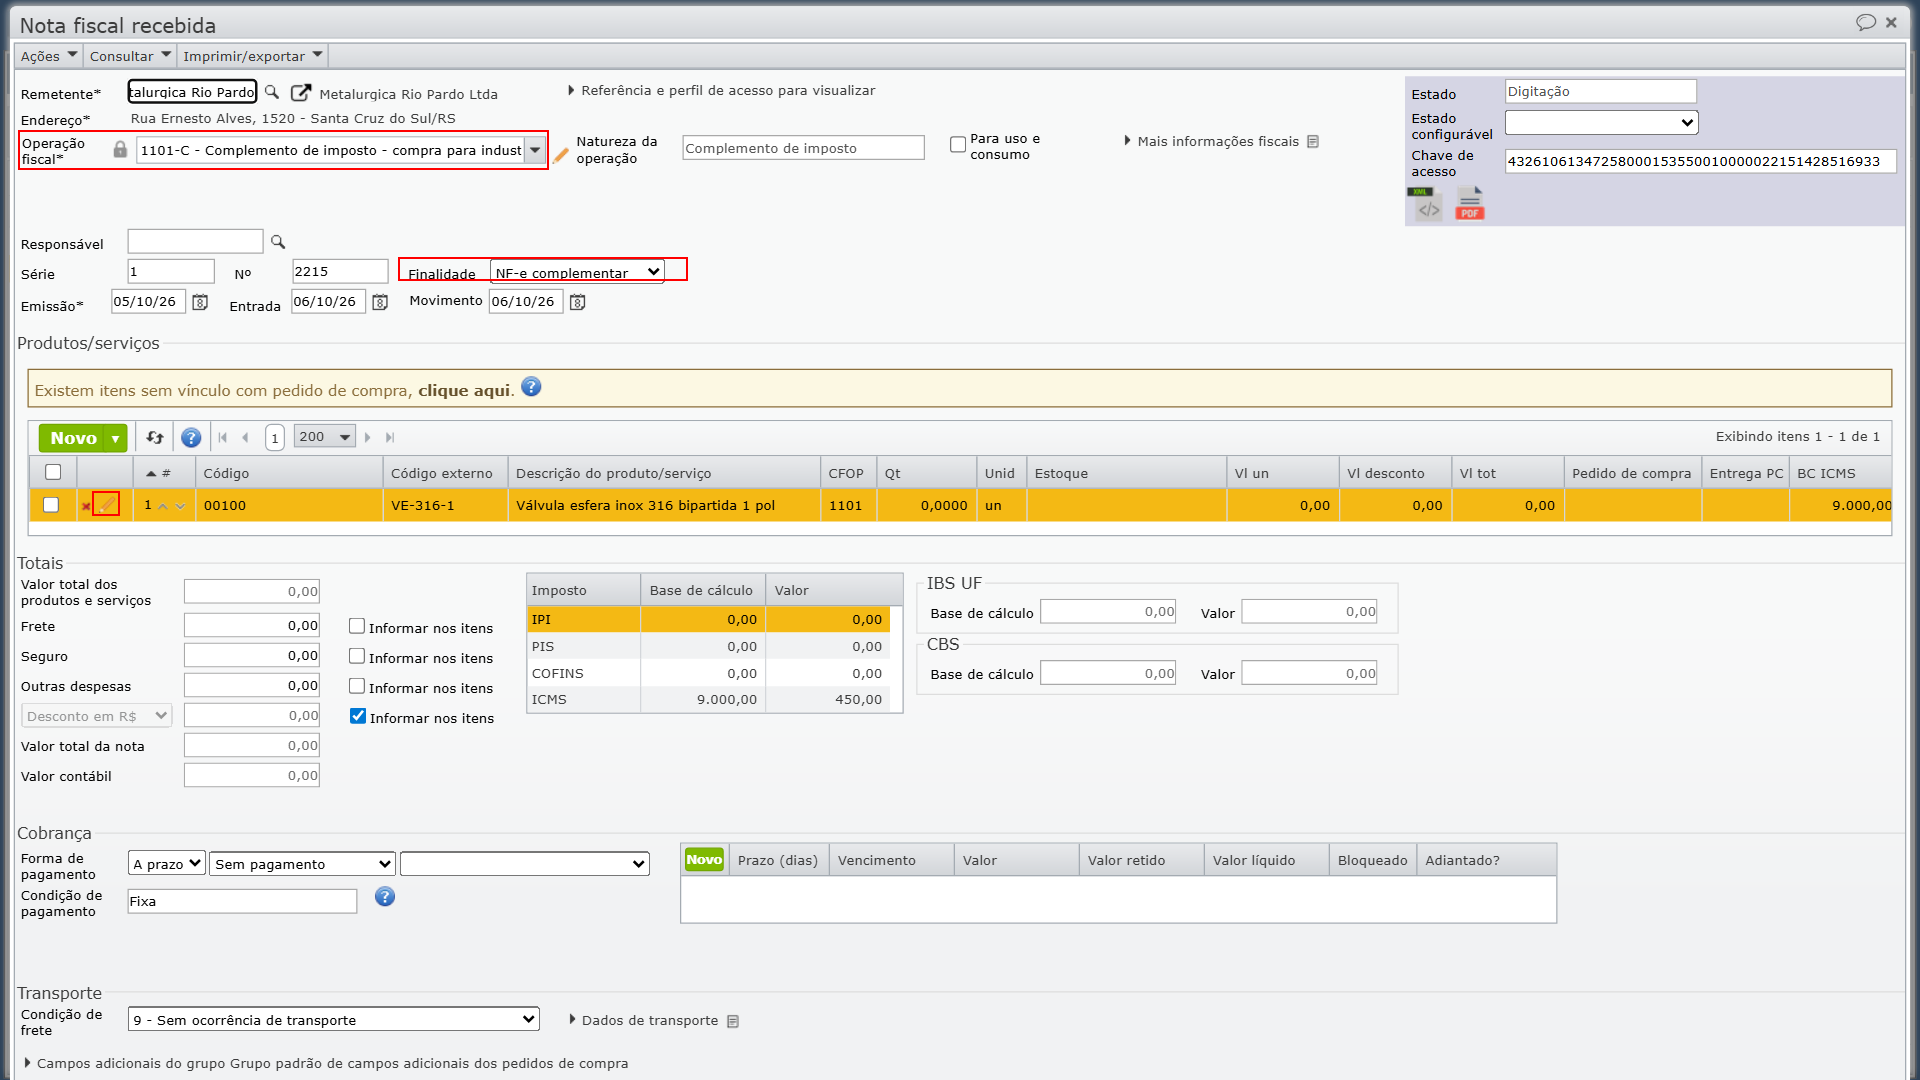Open the Finalidade dropdown
Image resolution: width=1920 pixels, height=1080 pixels.
[577, 272]
